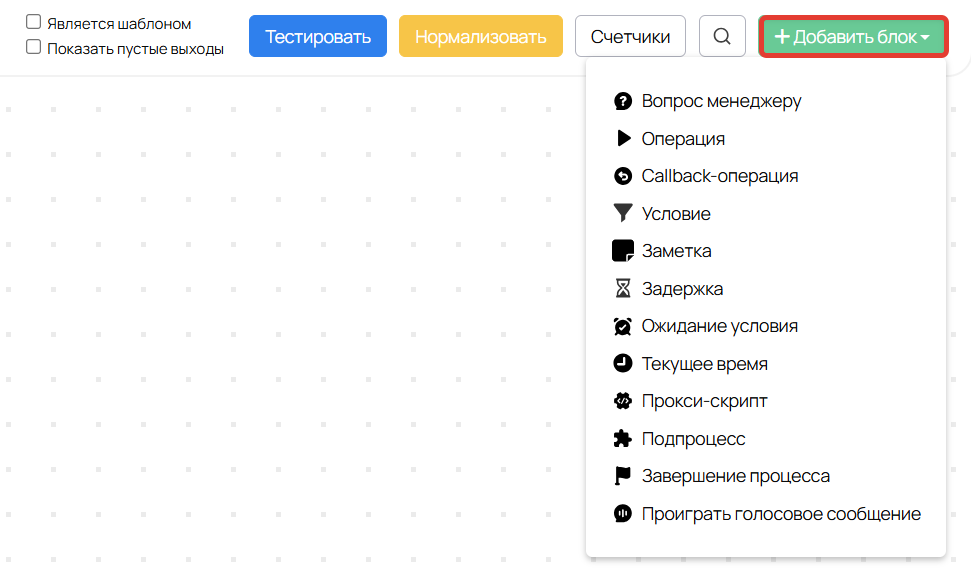The image size is (971, 583).
Task: Choose Проиграть голосовое сообщение menu entry
Action: (x=780, y=513)
